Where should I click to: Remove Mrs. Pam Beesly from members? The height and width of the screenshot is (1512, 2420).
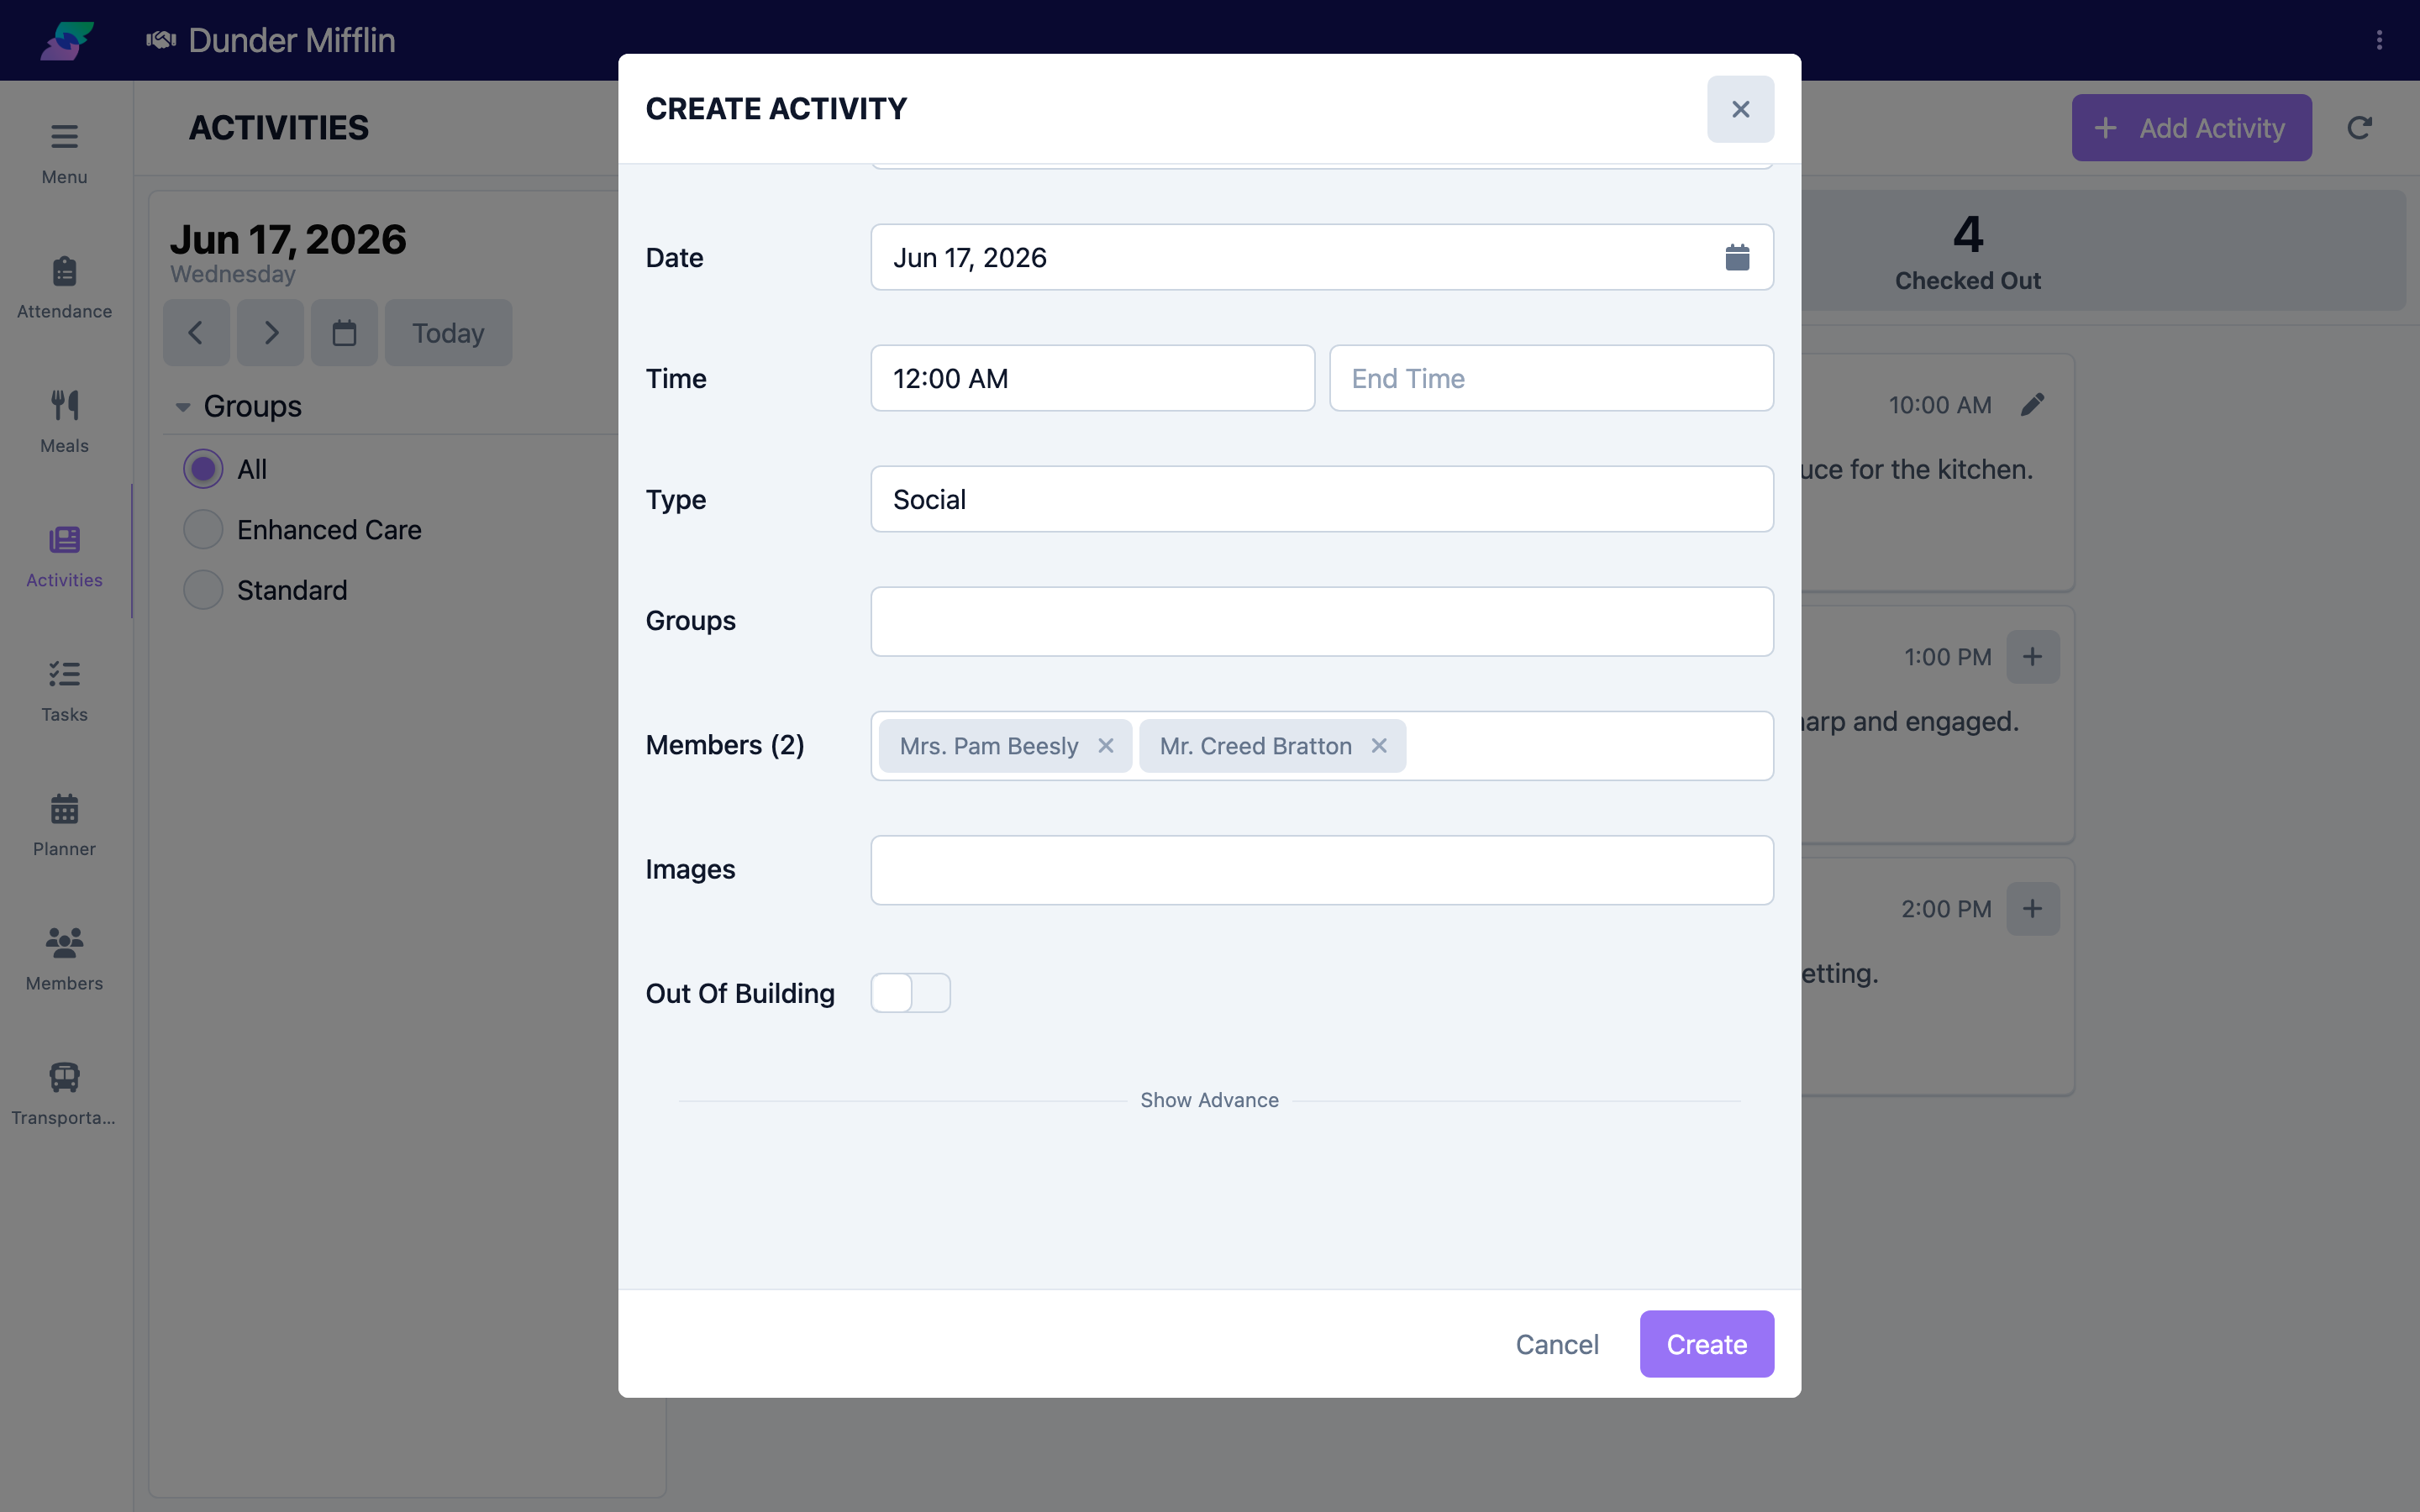point(1105,746)
